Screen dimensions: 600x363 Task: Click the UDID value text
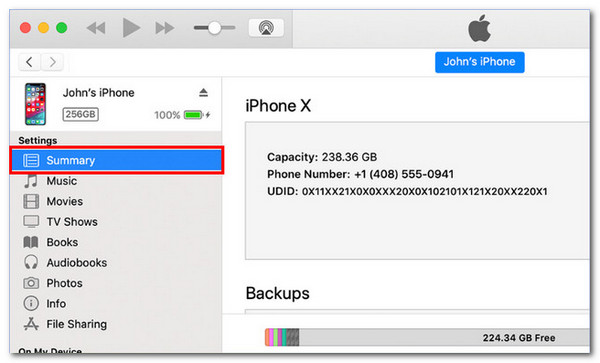pyautogui.click(x=425, y=192)
